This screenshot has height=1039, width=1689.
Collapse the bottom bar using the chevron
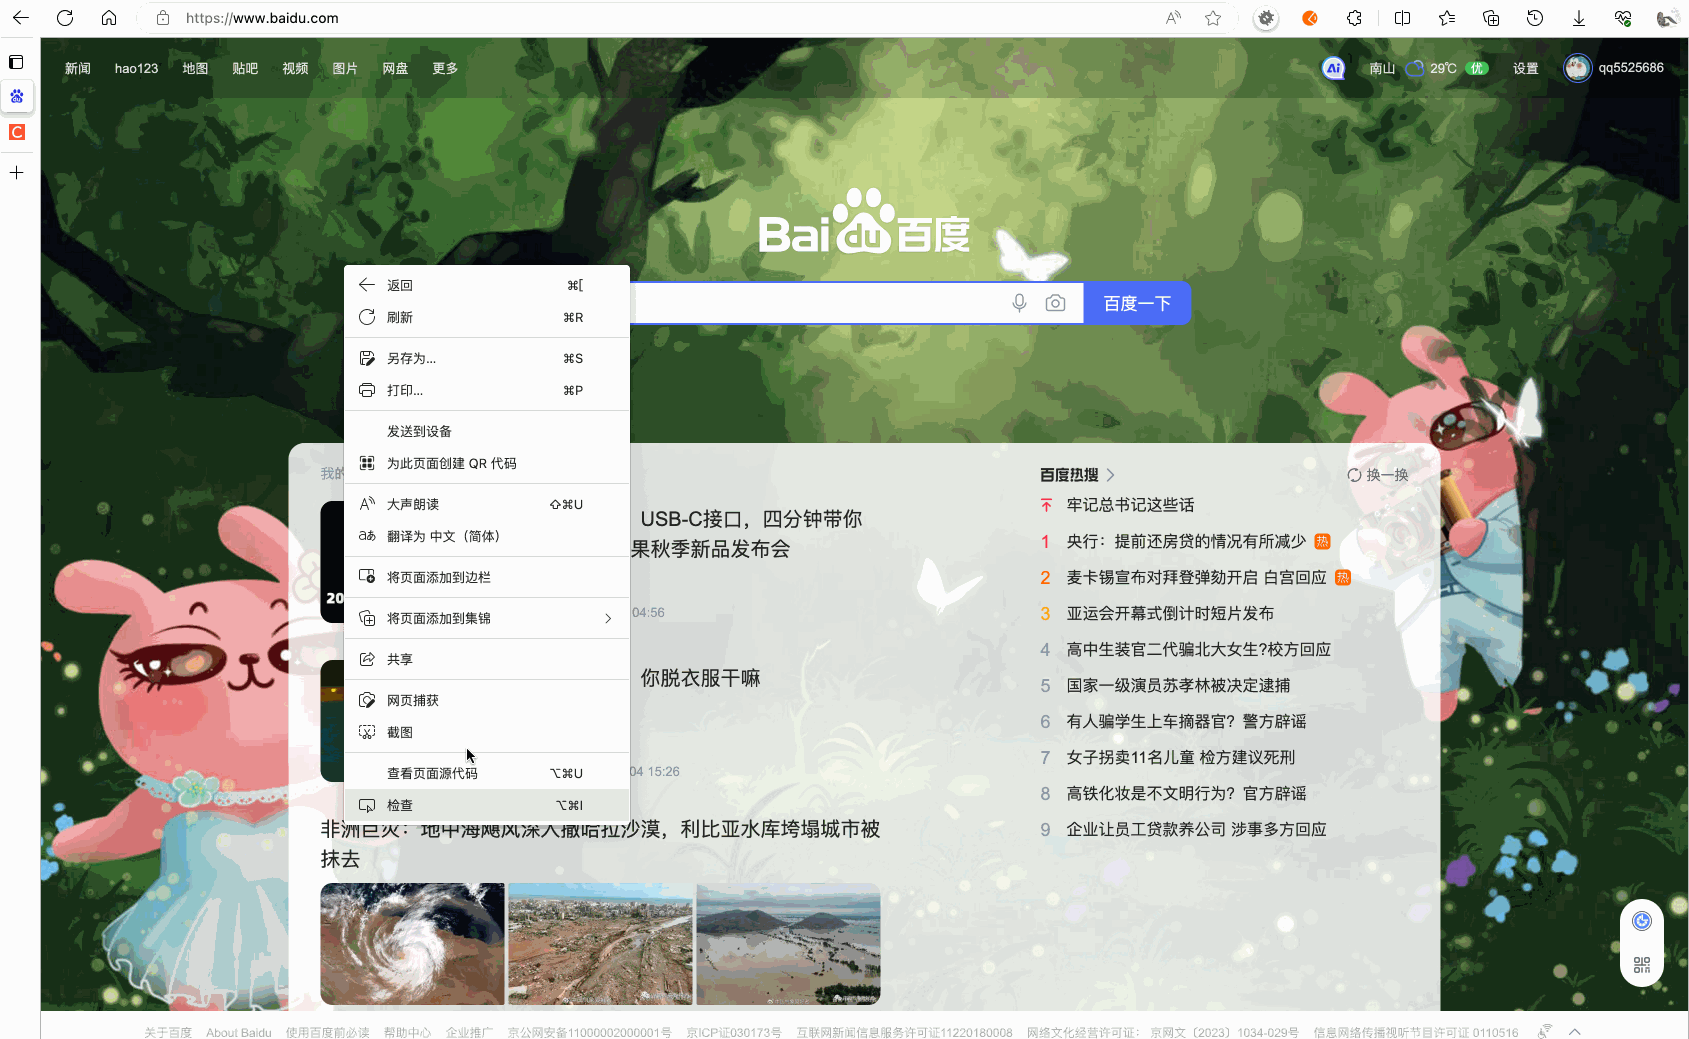pos(1575,1029)
